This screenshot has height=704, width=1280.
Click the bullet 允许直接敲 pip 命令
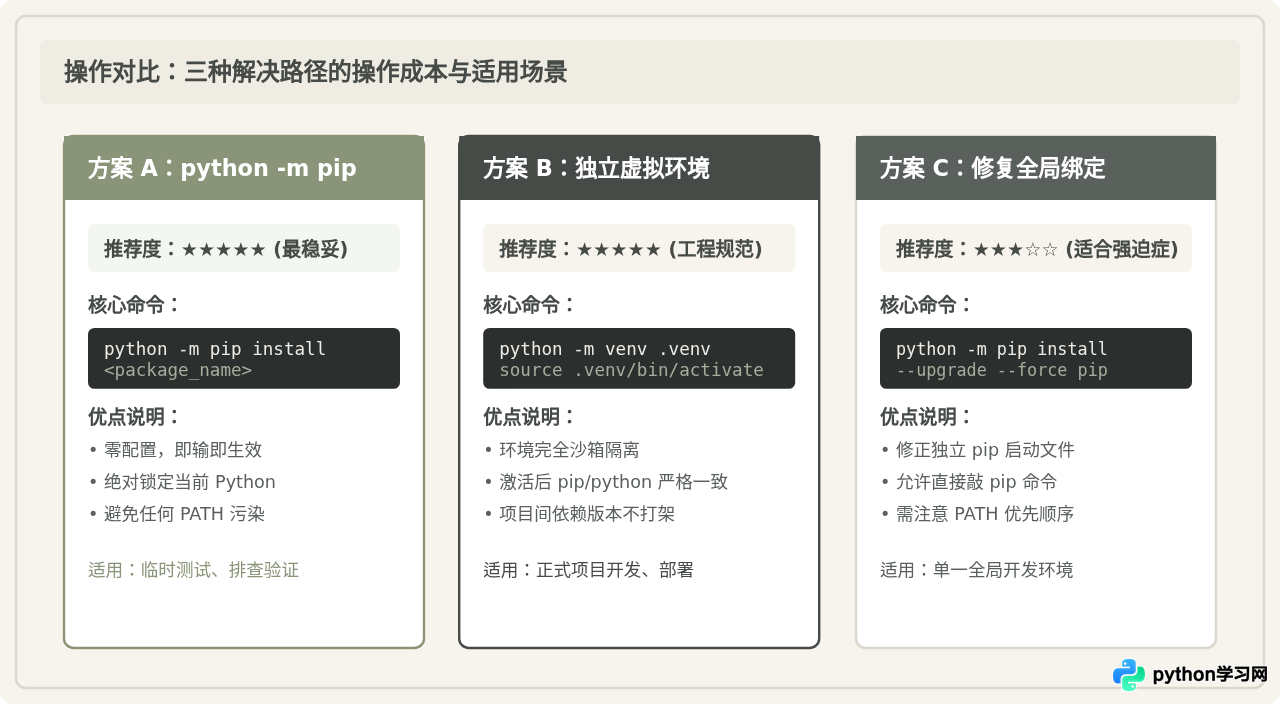(969, 482)
